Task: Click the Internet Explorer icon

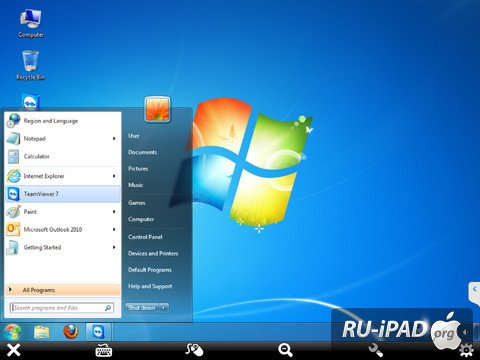Action: point(13,176)
